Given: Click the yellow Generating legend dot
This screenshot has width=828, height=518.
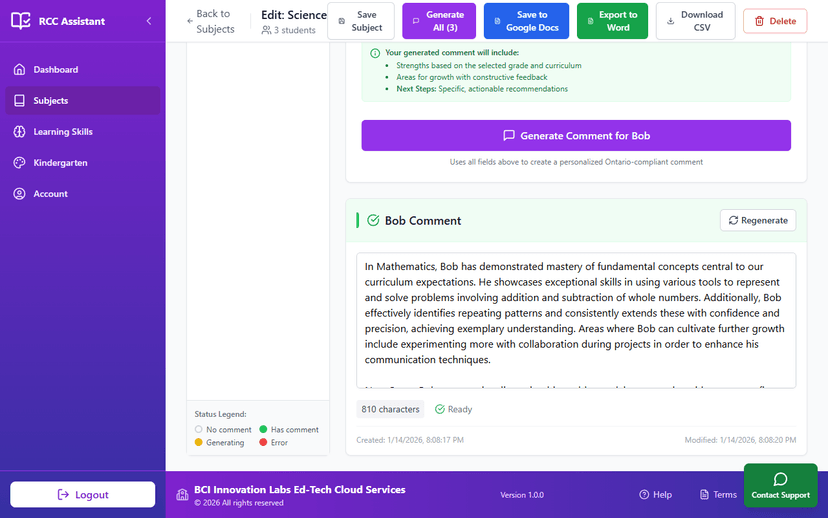Looking at the screenshot, I should tap(199, 442).
